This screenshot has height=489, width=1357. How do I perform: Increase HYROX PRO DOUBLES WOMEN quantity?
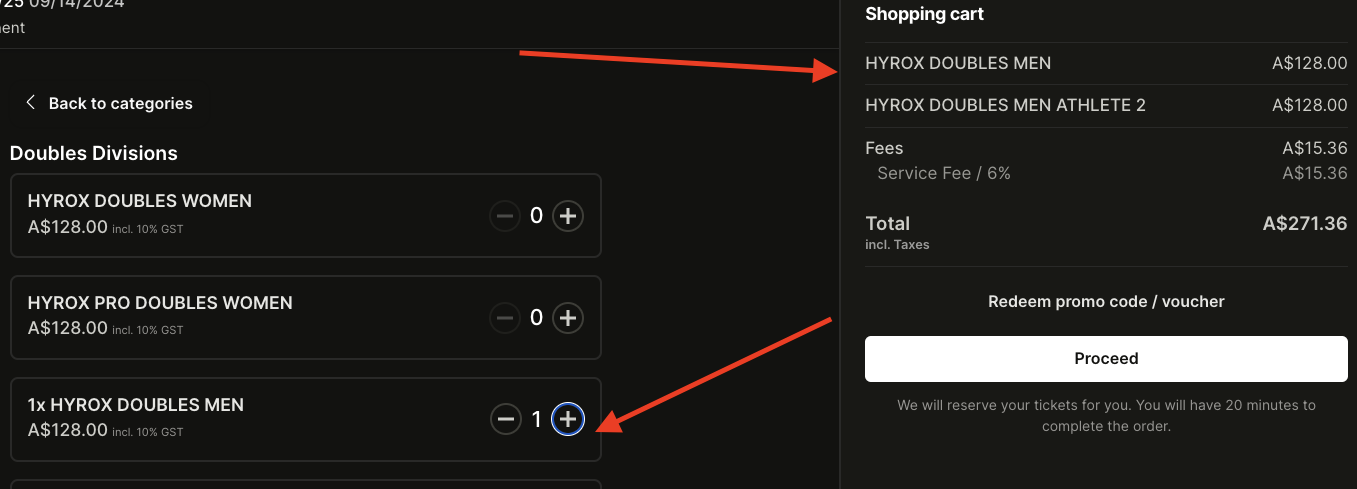click(x=568, y=318)
